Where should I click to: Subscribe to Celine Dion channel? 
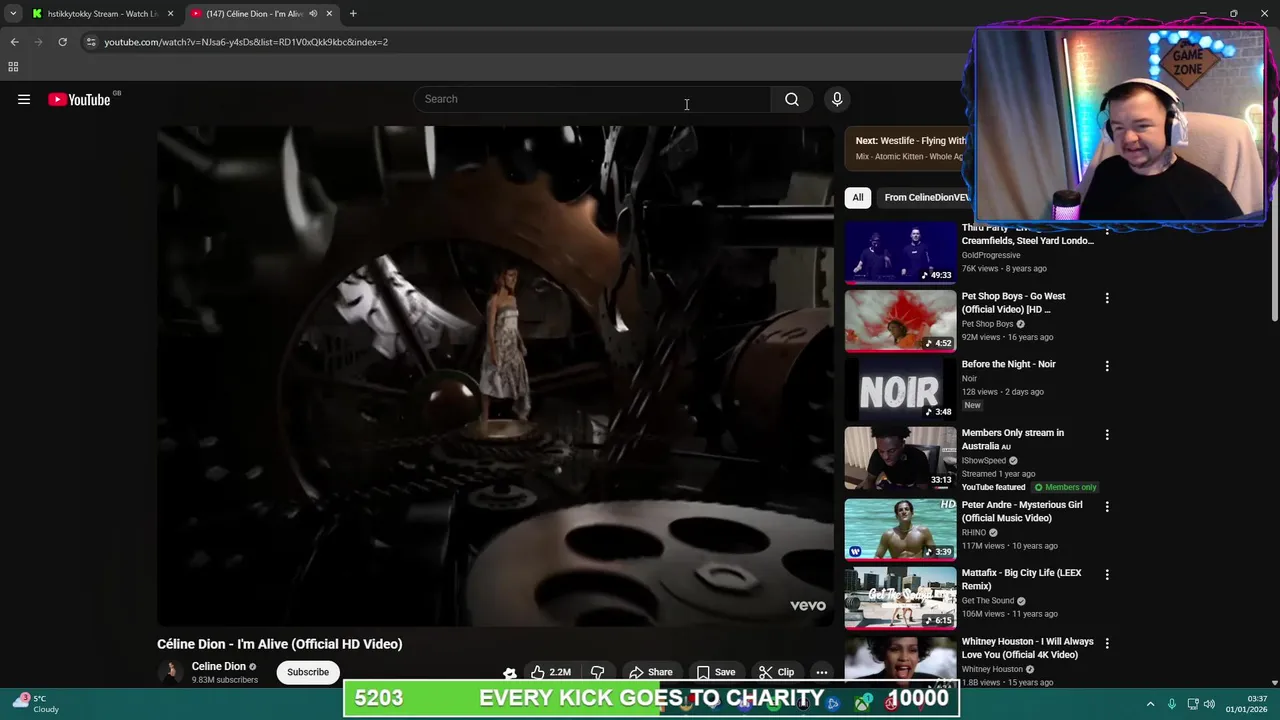(x=308, y=672)
